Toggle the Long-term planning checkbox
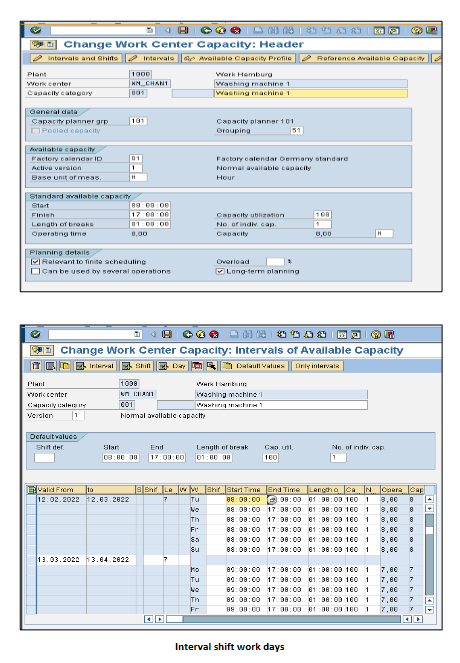 220,271
